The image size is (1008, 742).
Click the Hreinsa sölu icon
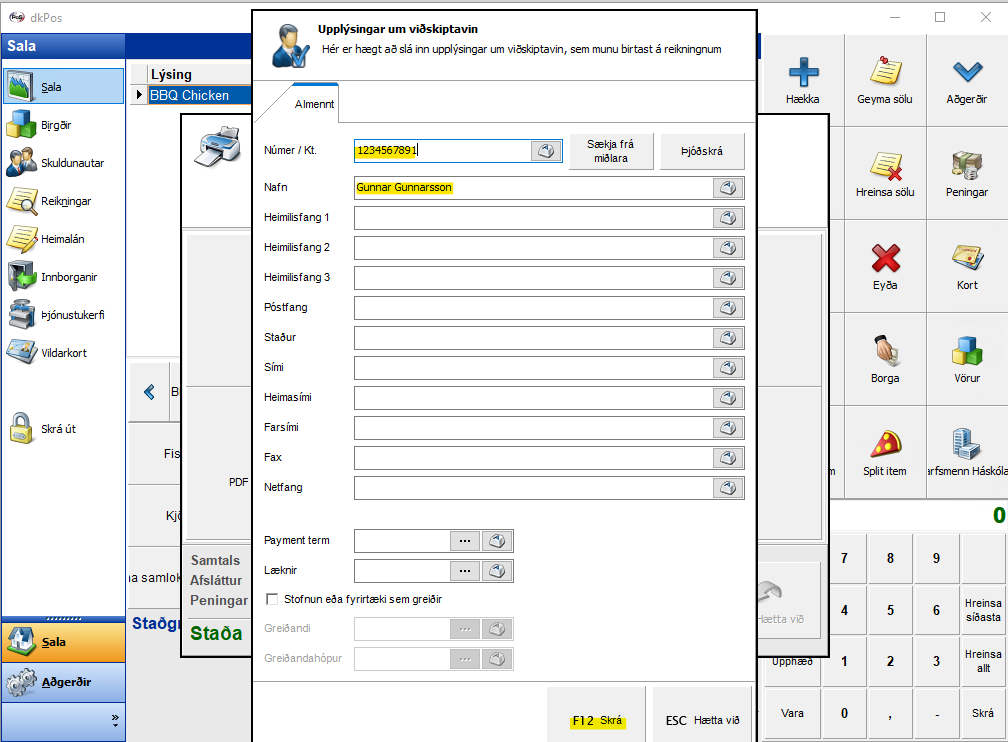point(884,166)
